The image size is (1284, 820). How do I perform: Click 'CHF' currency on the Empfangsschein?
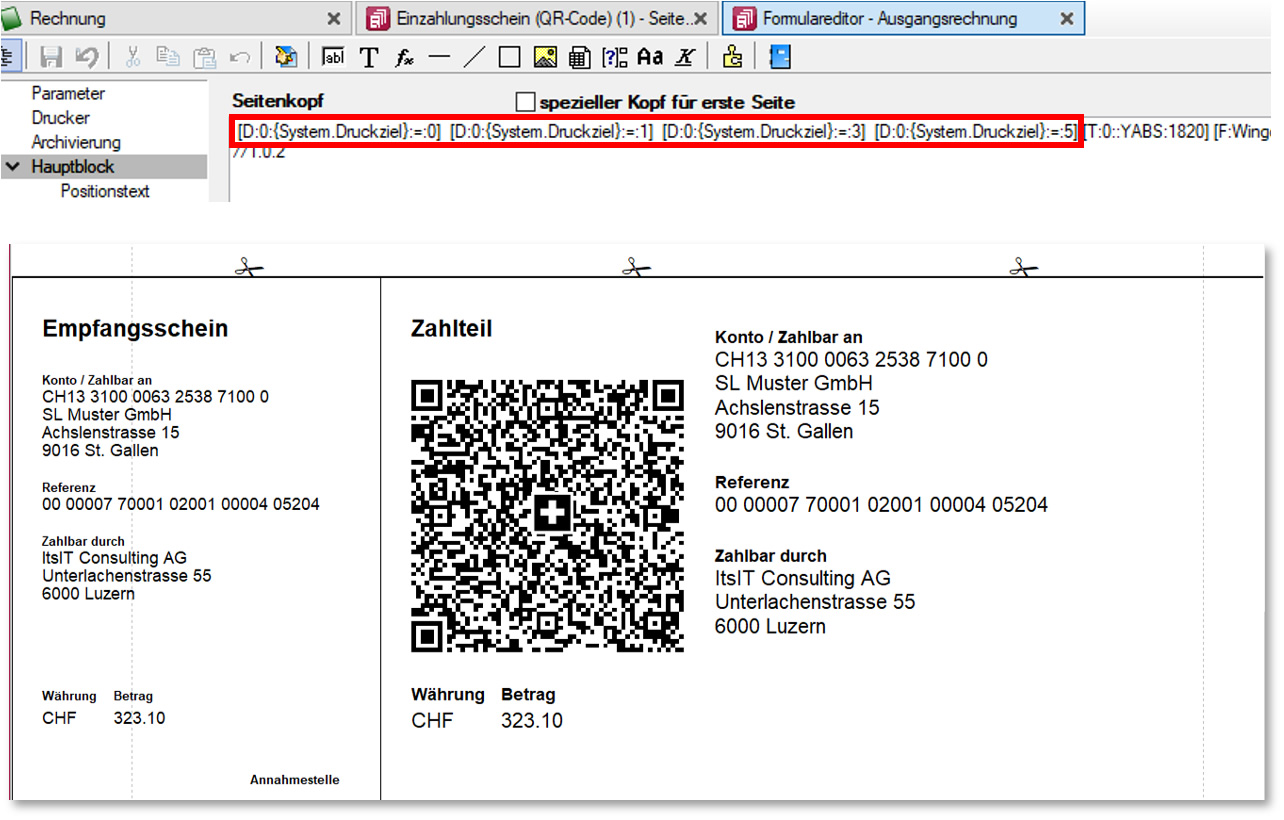(59, 718)
